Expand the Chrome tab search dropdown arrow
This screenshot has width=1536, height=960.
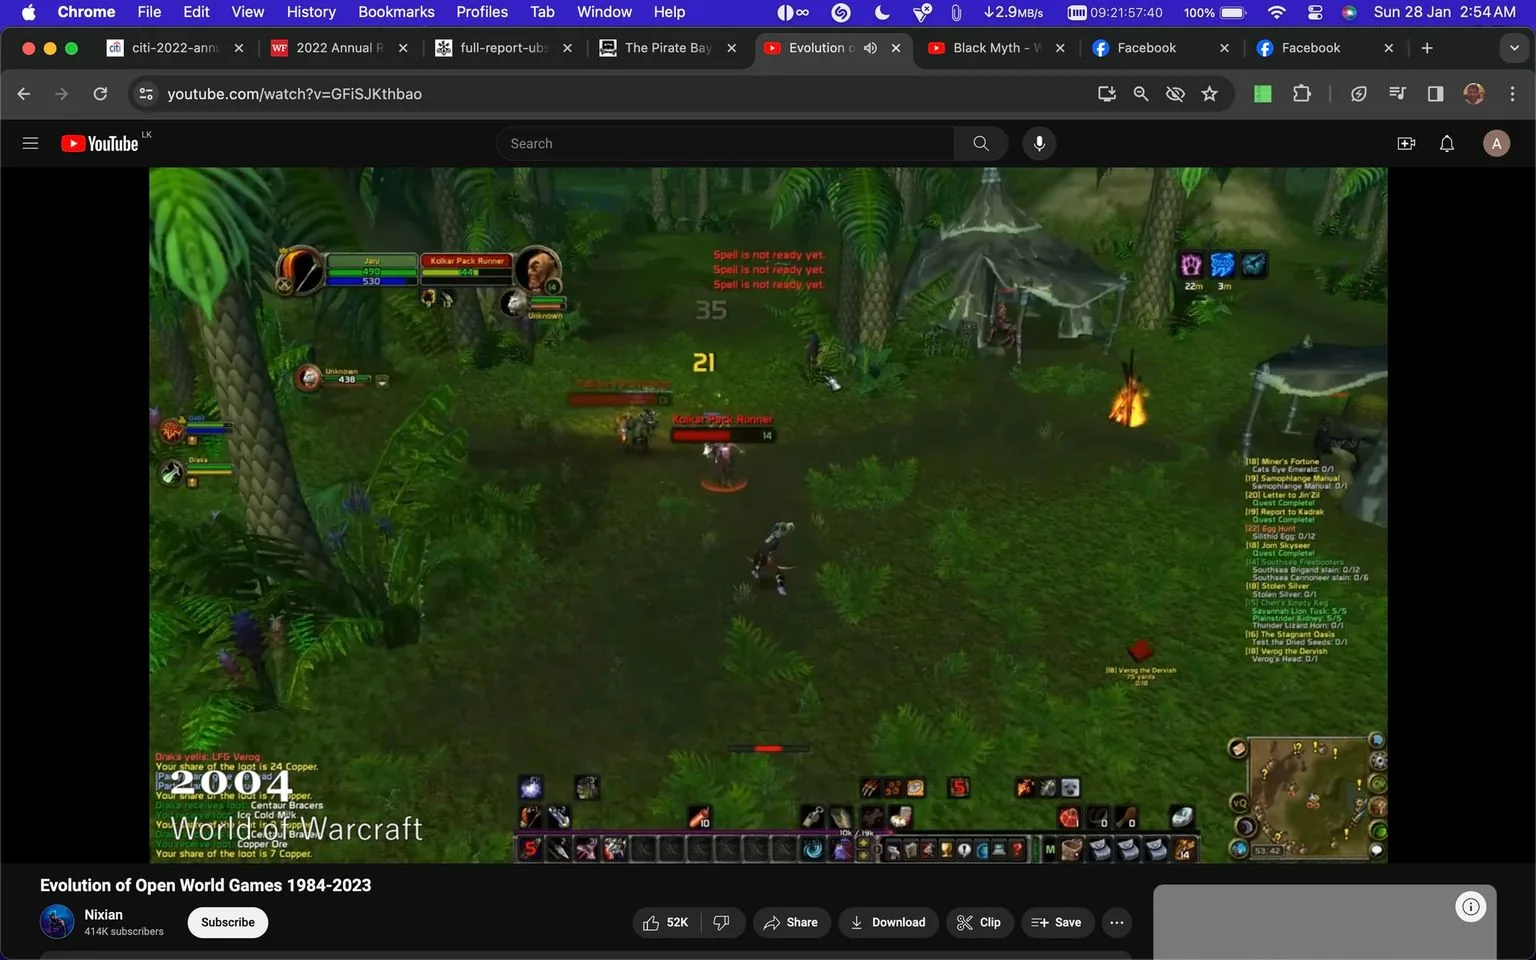pyautogui.click(x=1514, y=48)
